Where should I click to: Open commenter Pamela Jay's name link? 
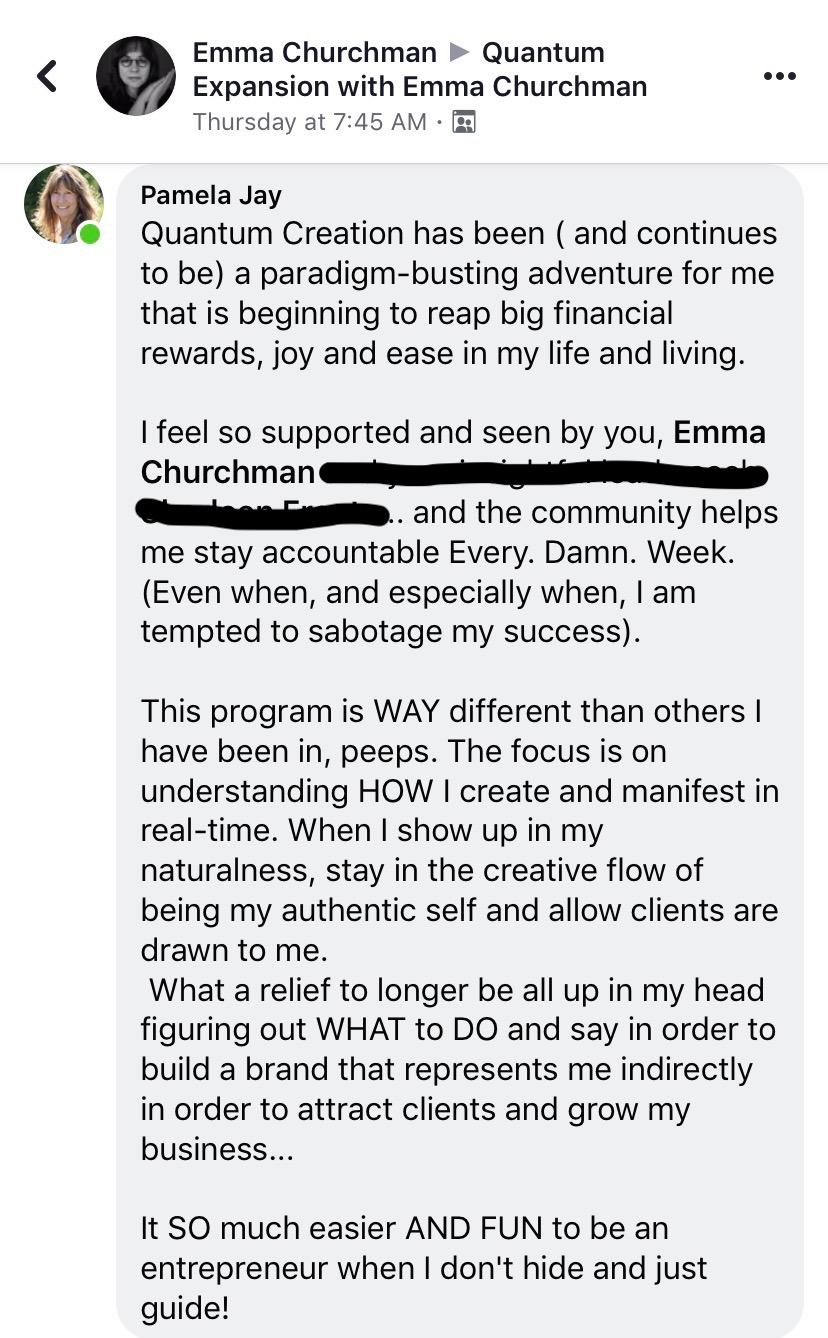coord(211,194)
